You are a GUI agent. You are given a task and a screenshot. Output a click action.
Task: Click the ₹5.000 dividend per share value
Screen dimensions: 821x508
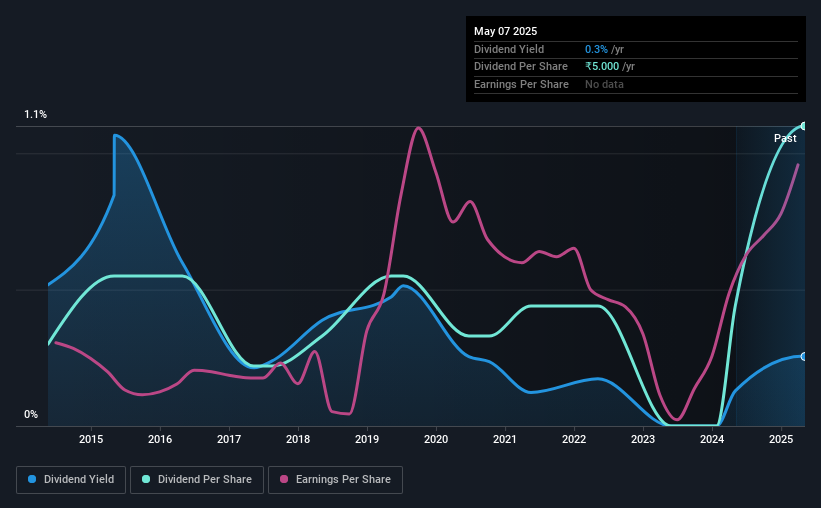tap(602, 67)
